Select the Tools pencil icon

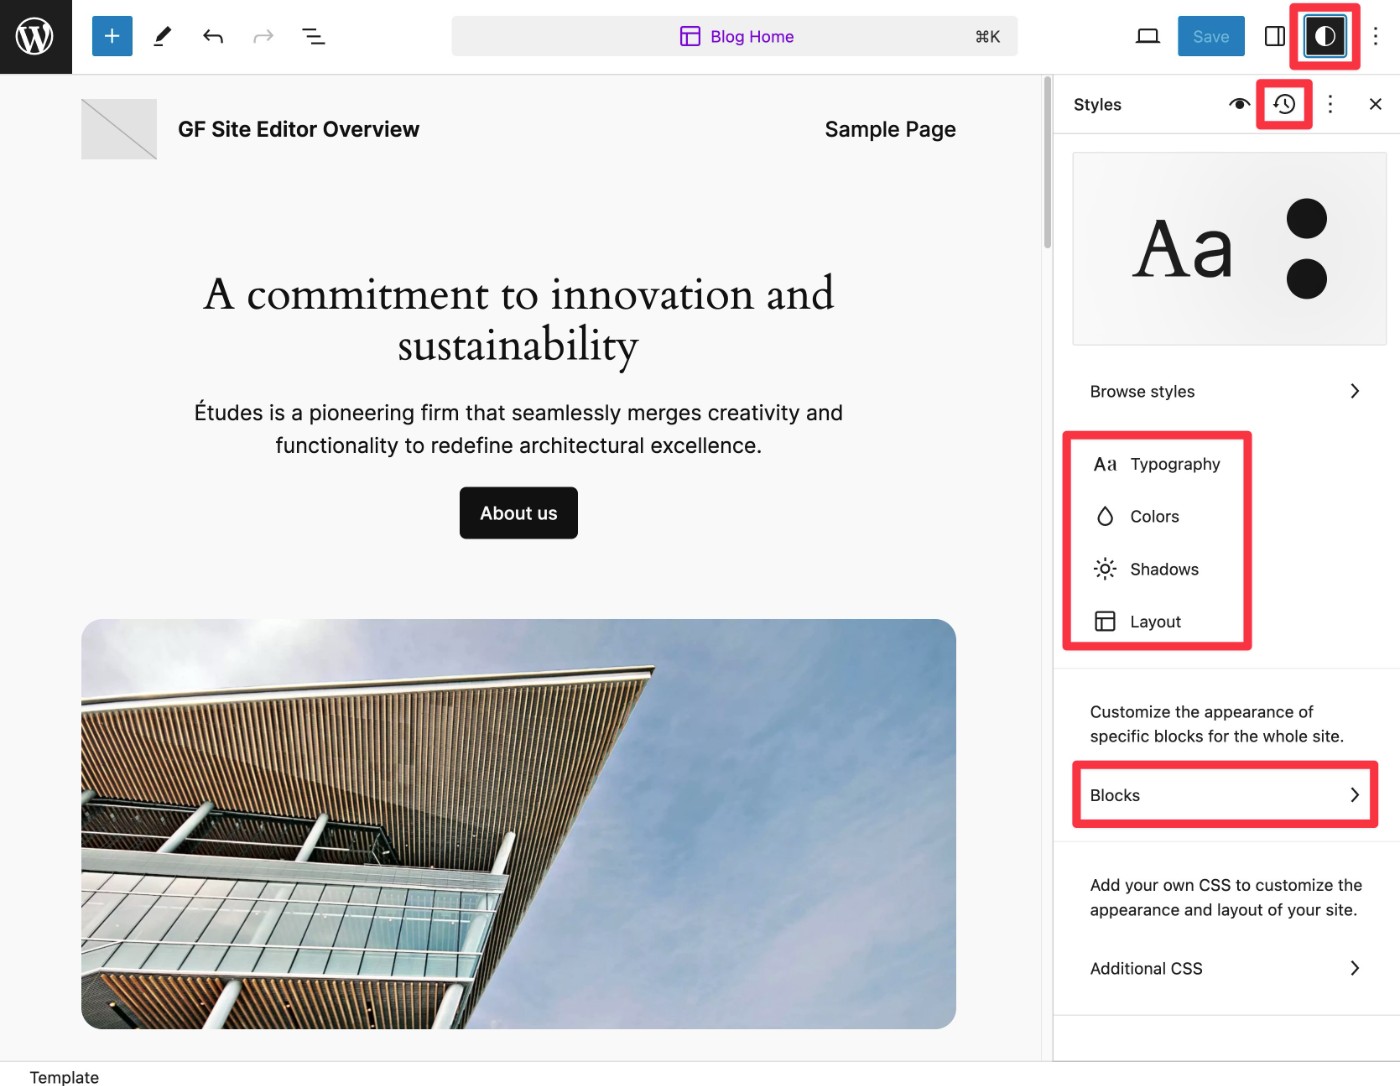(162, 37)
